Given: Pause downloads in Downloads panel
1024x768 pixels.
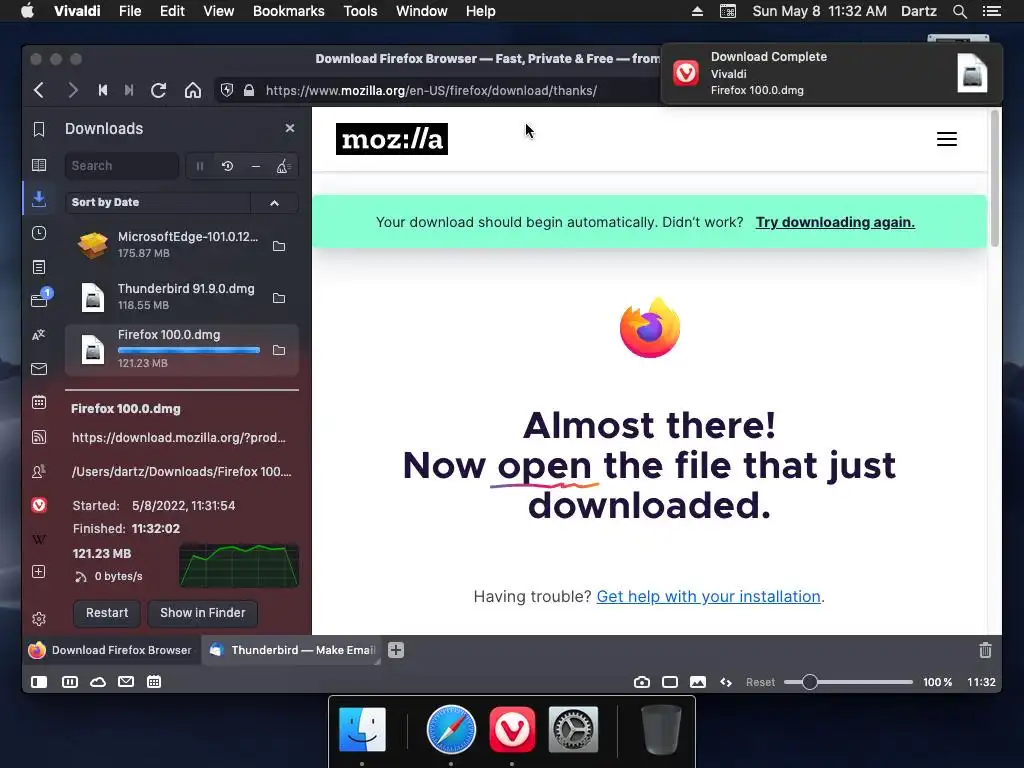Looking at the screenshot, I should point(200,167).
